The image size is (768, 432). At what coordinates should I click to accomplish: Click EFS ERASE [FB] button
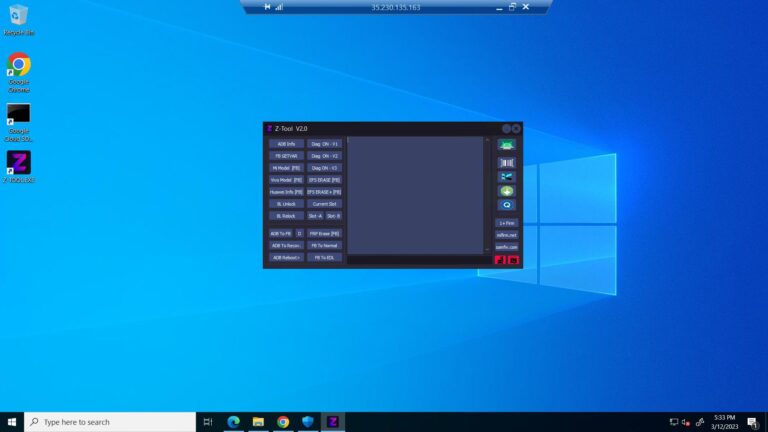coord(324,180)
